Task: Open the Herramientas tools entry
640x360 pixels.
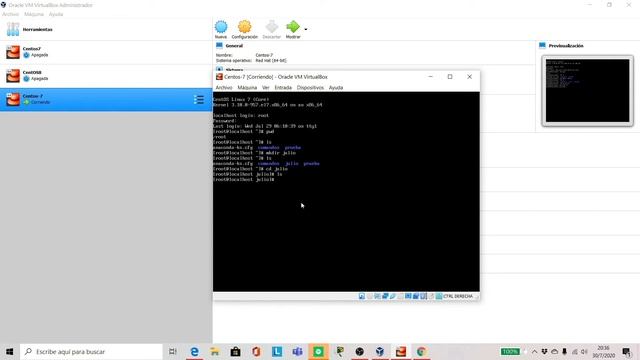Action: point(106,29)
